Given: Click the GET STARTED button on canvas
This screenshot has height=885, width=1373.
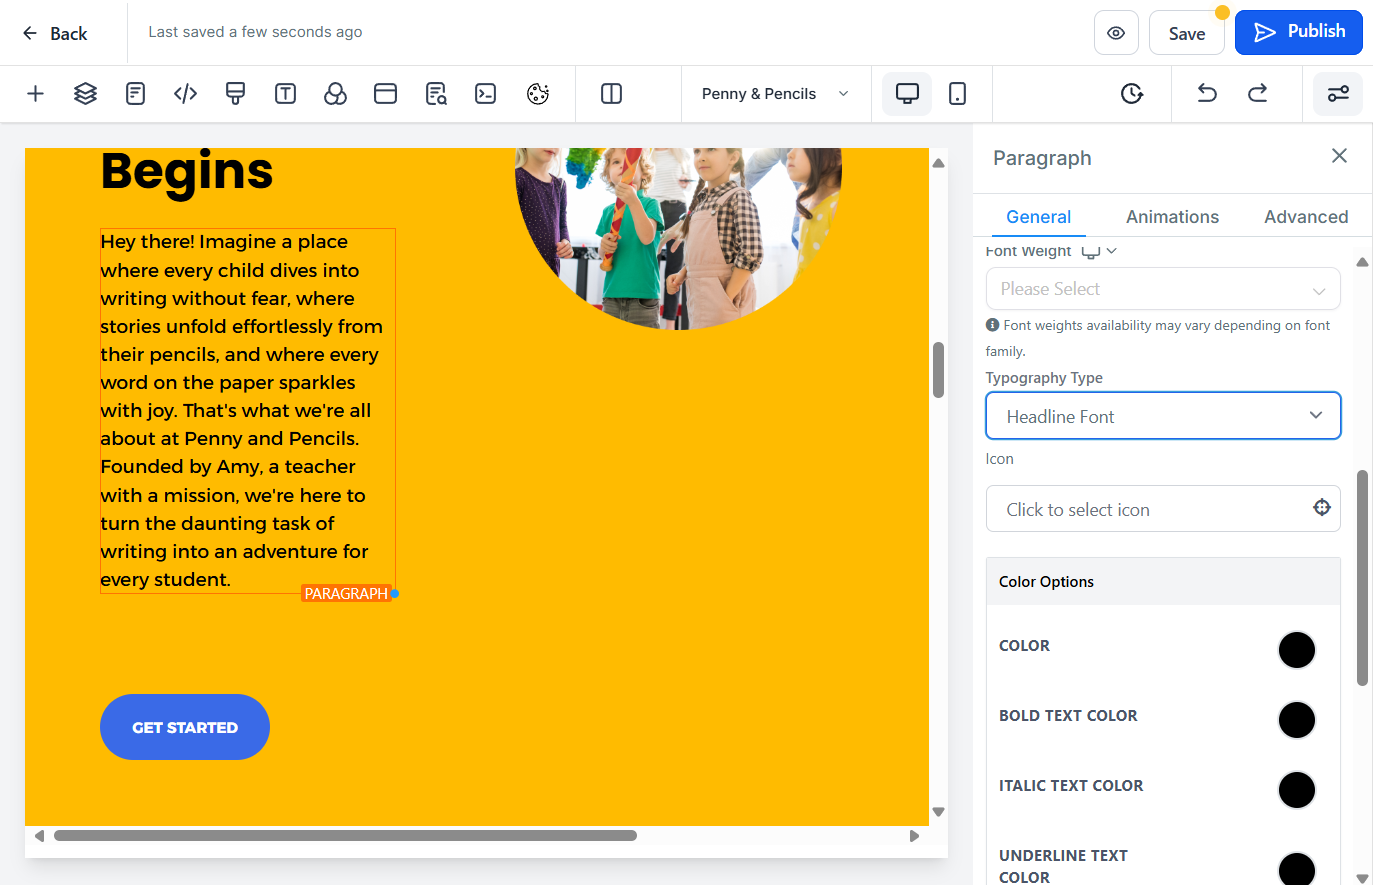Looking at the screenshot, I should pos(185,727).
